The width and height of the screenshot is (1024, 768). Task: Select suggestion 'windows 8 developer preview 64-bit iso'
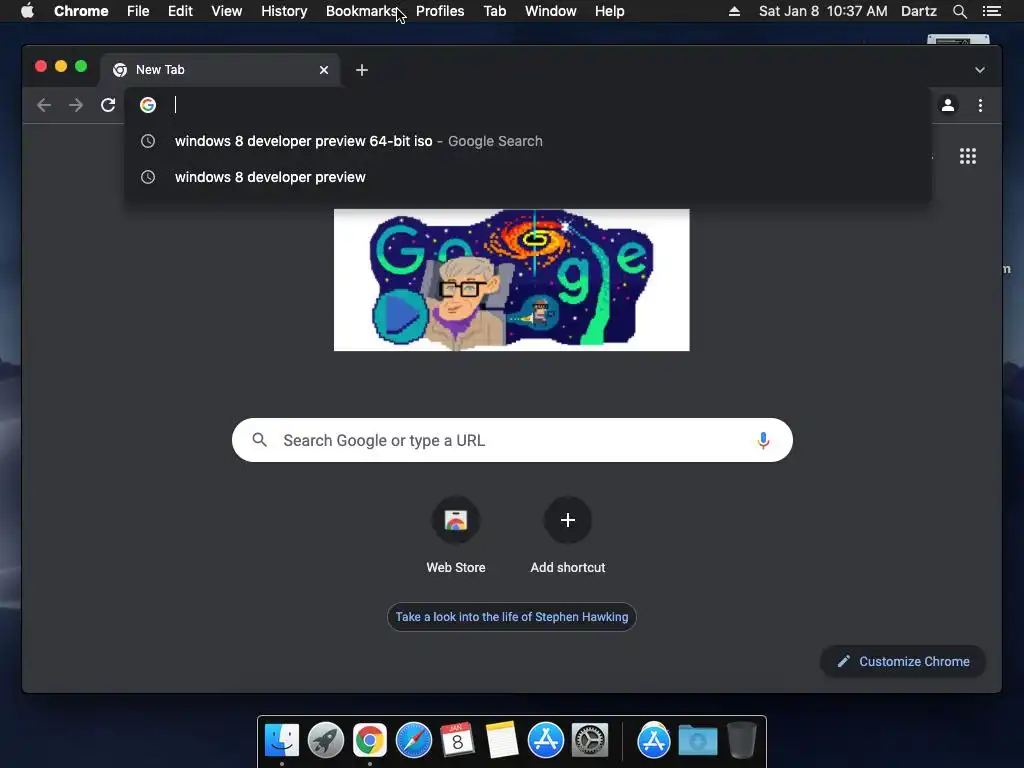[528, 141]
